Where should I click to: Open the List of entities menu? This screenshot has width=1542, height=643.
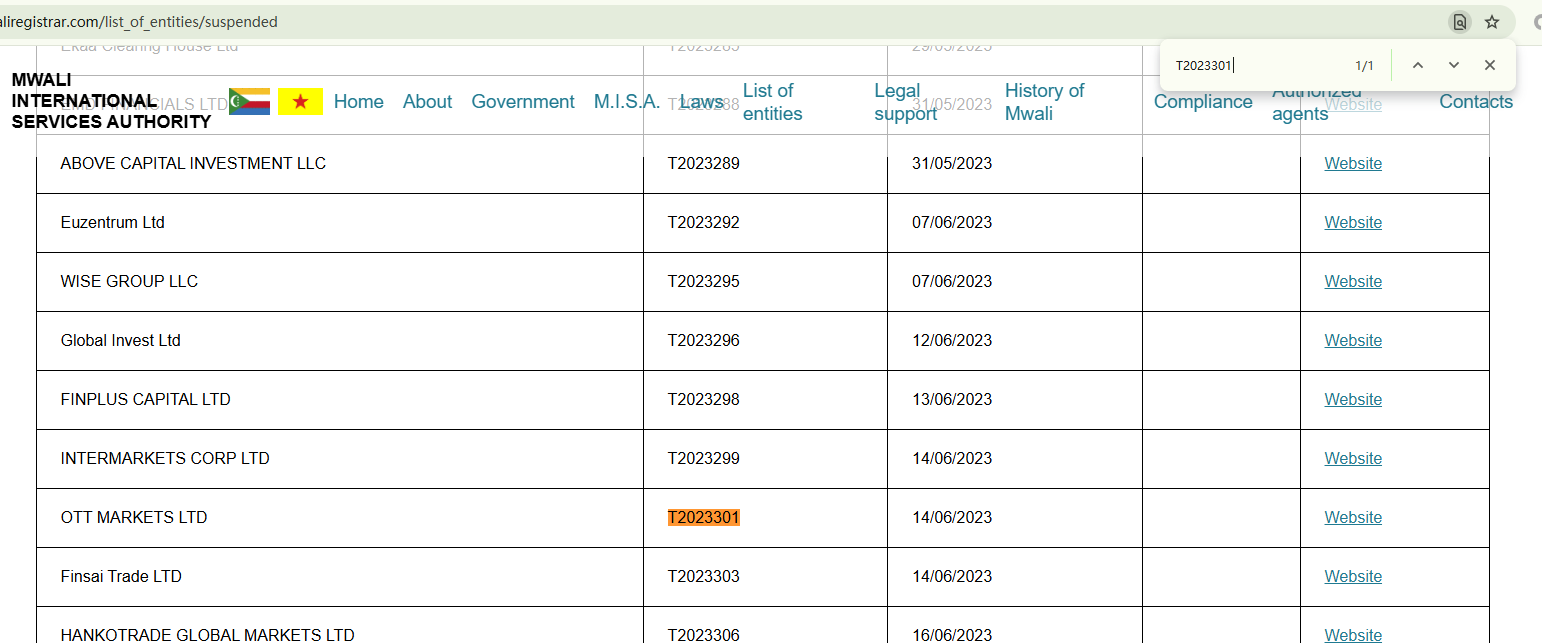coord(772,102)
